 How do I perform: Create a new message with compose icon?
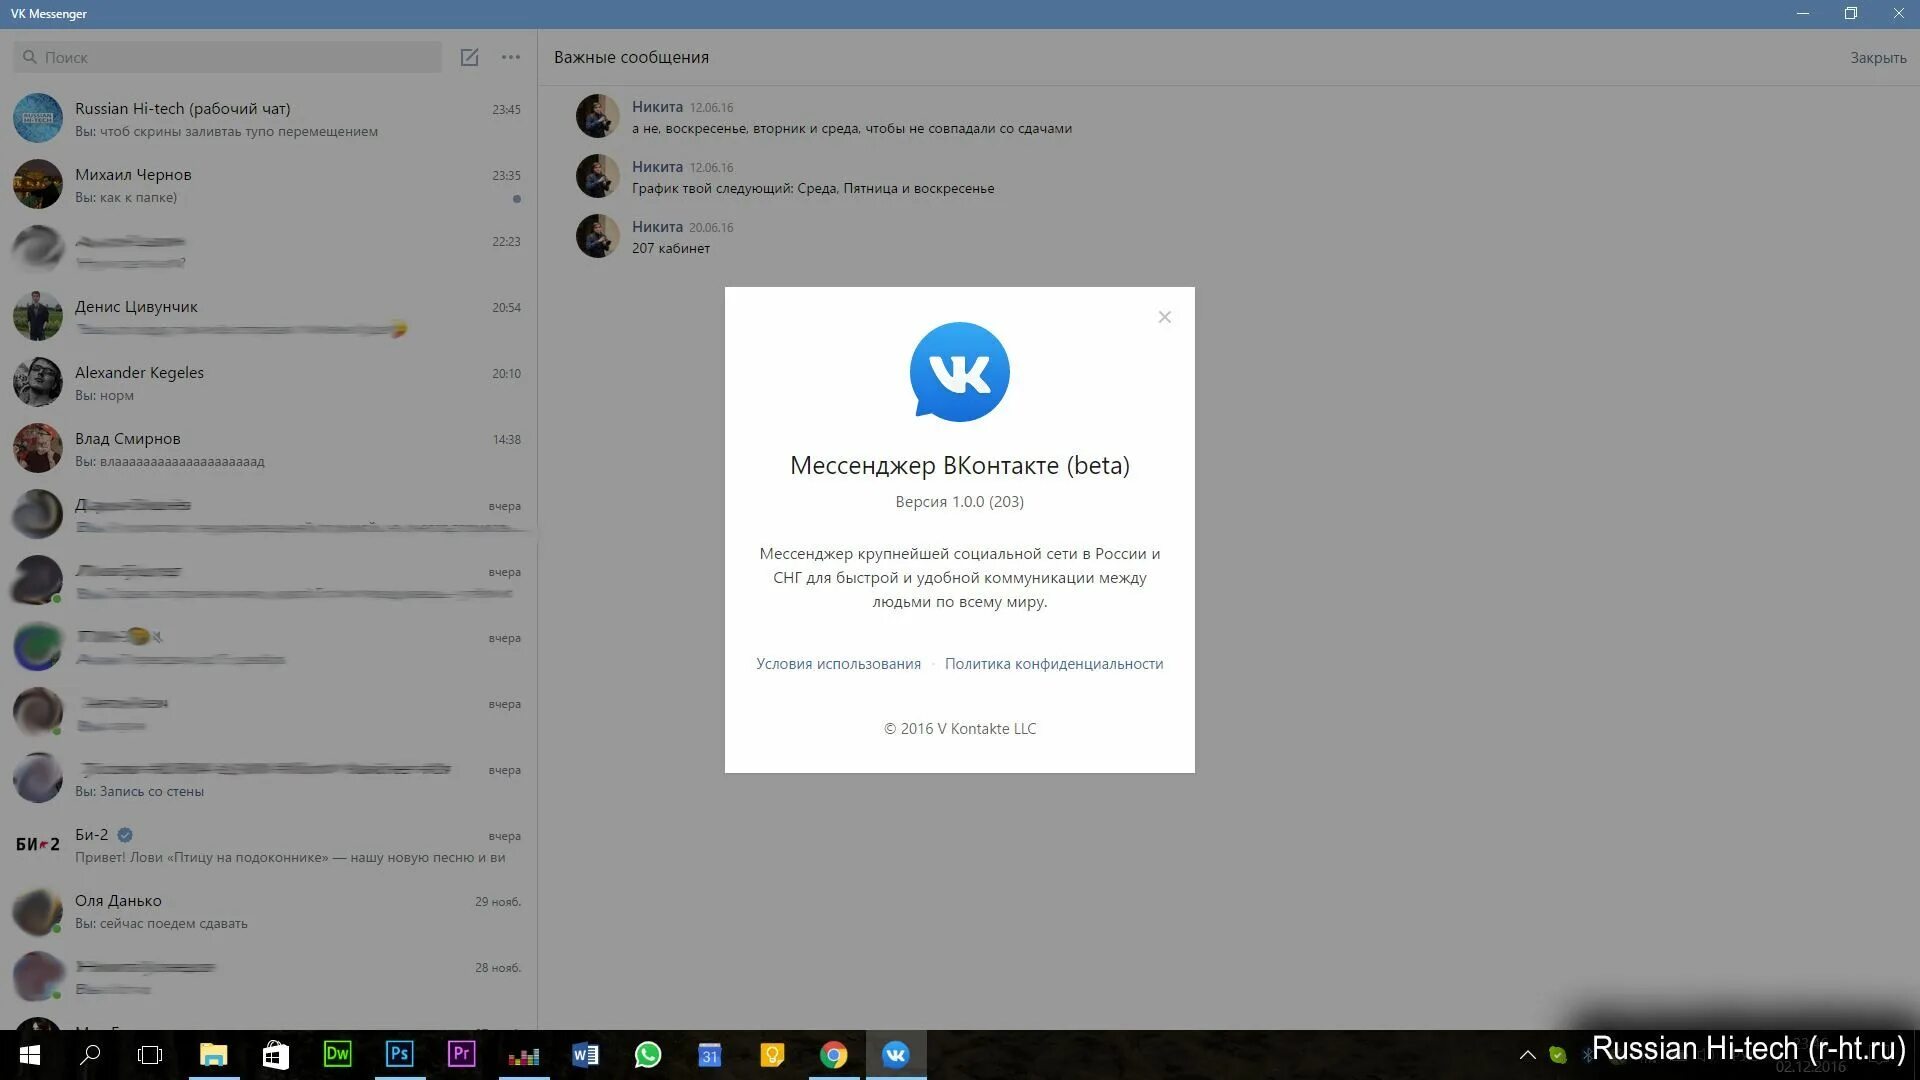(x=469, y=57)
